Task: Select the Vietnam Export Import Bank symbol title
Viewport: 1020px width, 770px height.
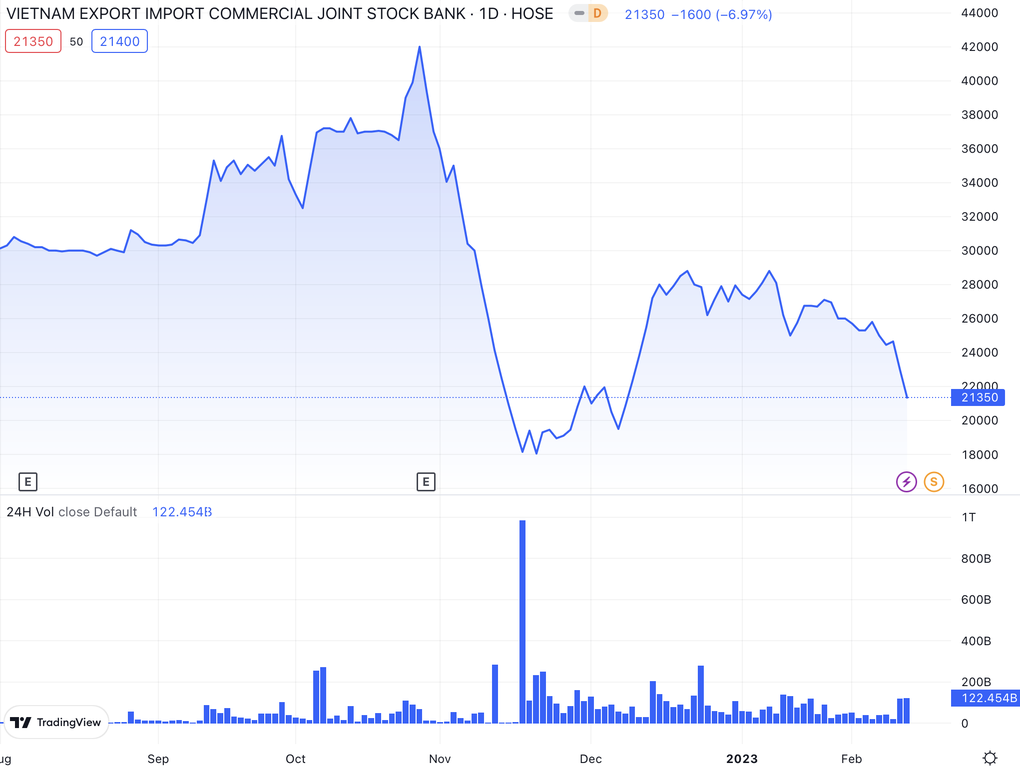Action: [x=280, y=14]
